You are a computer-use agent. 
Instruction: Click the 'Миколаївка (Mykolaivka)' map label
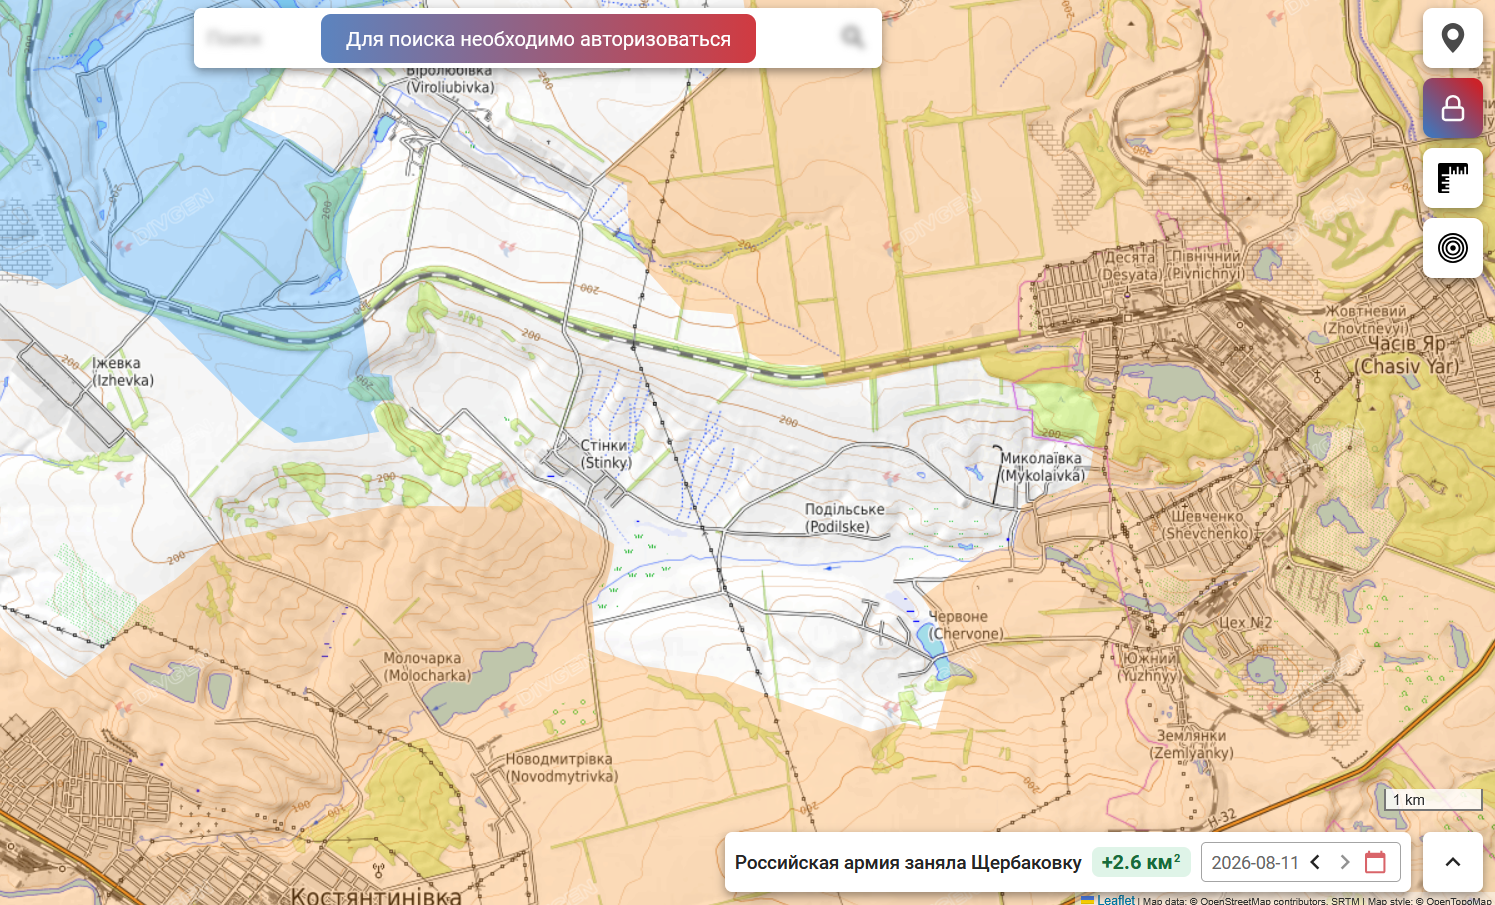point(1042,467)
